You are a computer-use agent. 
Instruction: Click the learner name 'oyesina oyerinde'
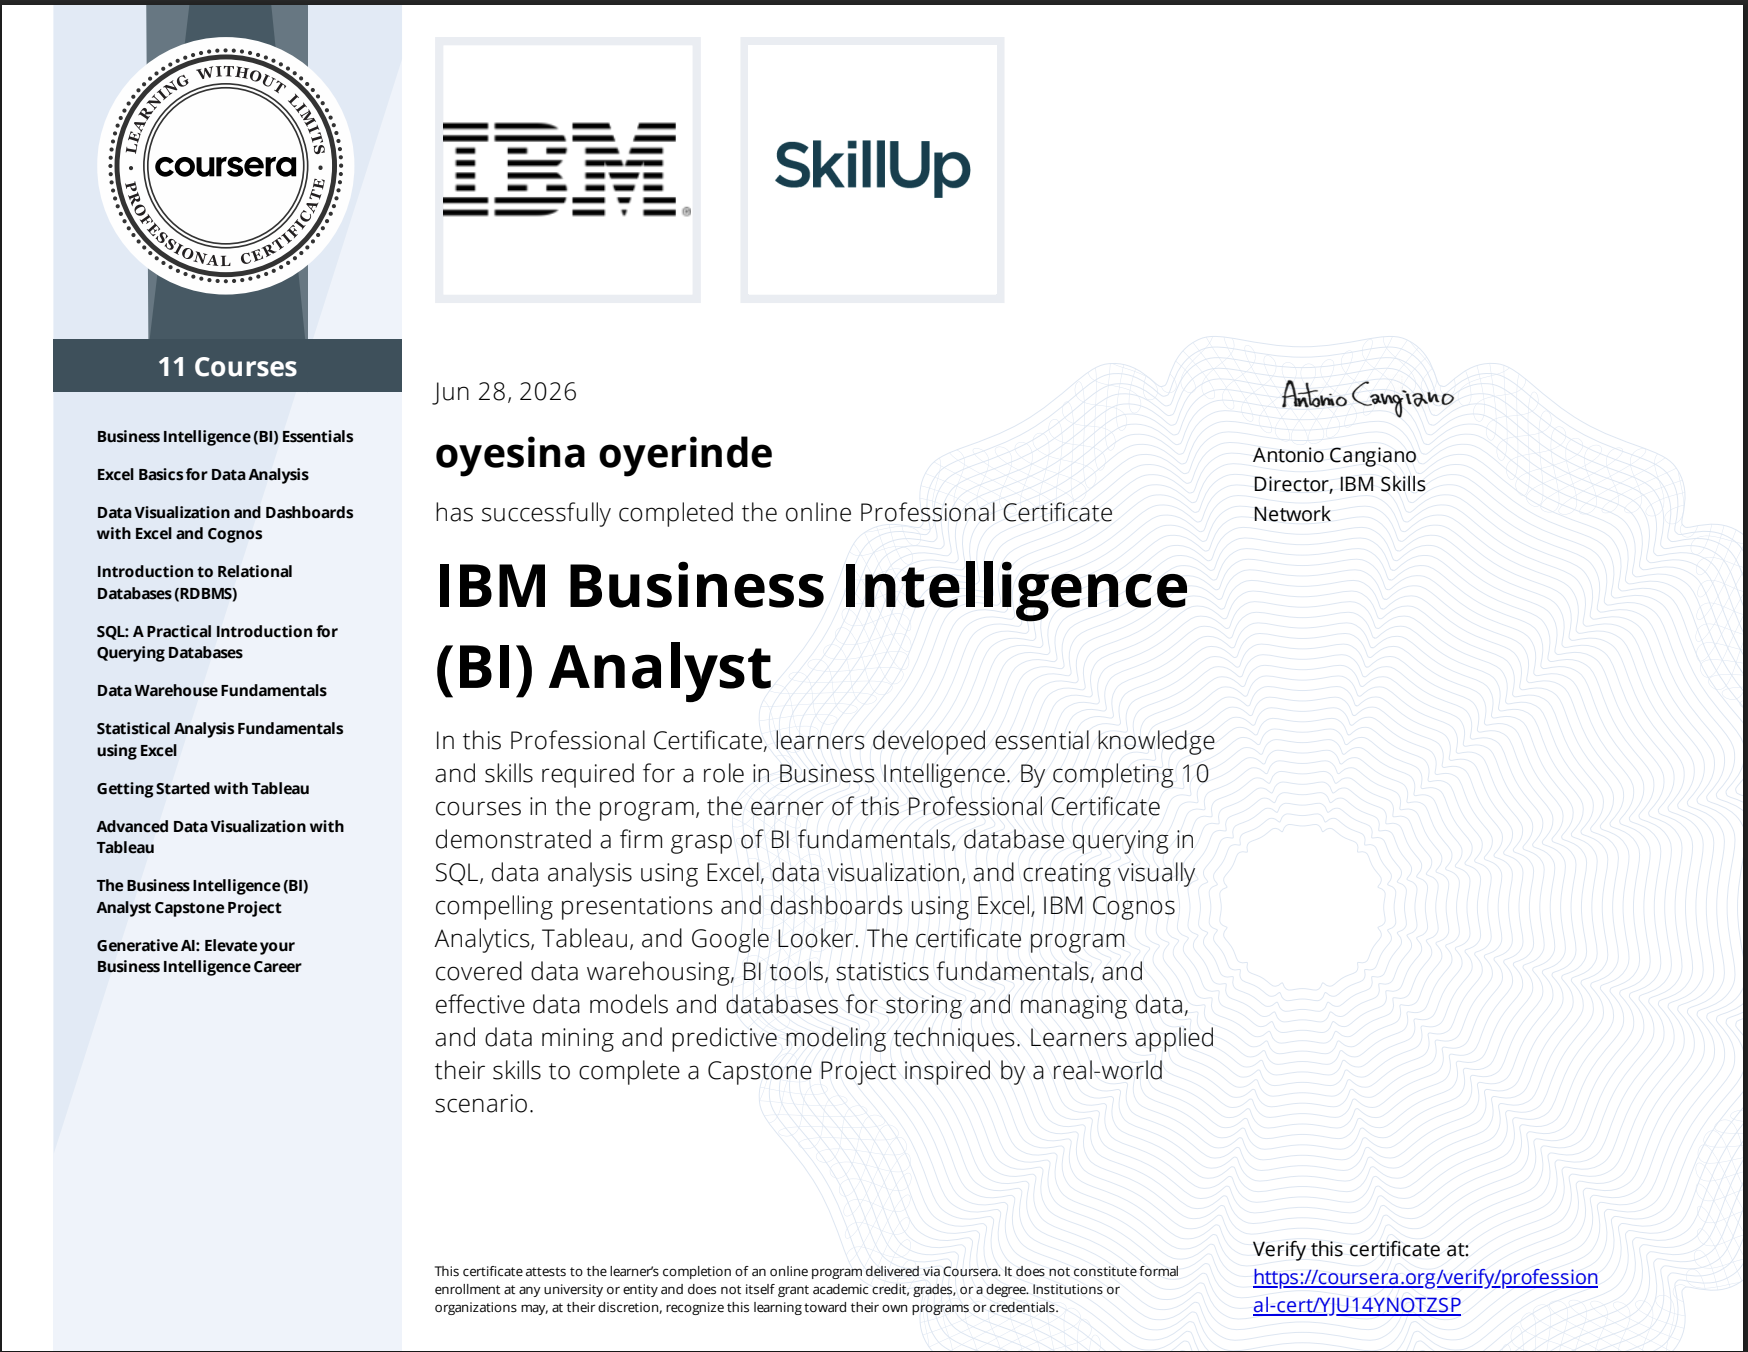(x=603, y=453)
